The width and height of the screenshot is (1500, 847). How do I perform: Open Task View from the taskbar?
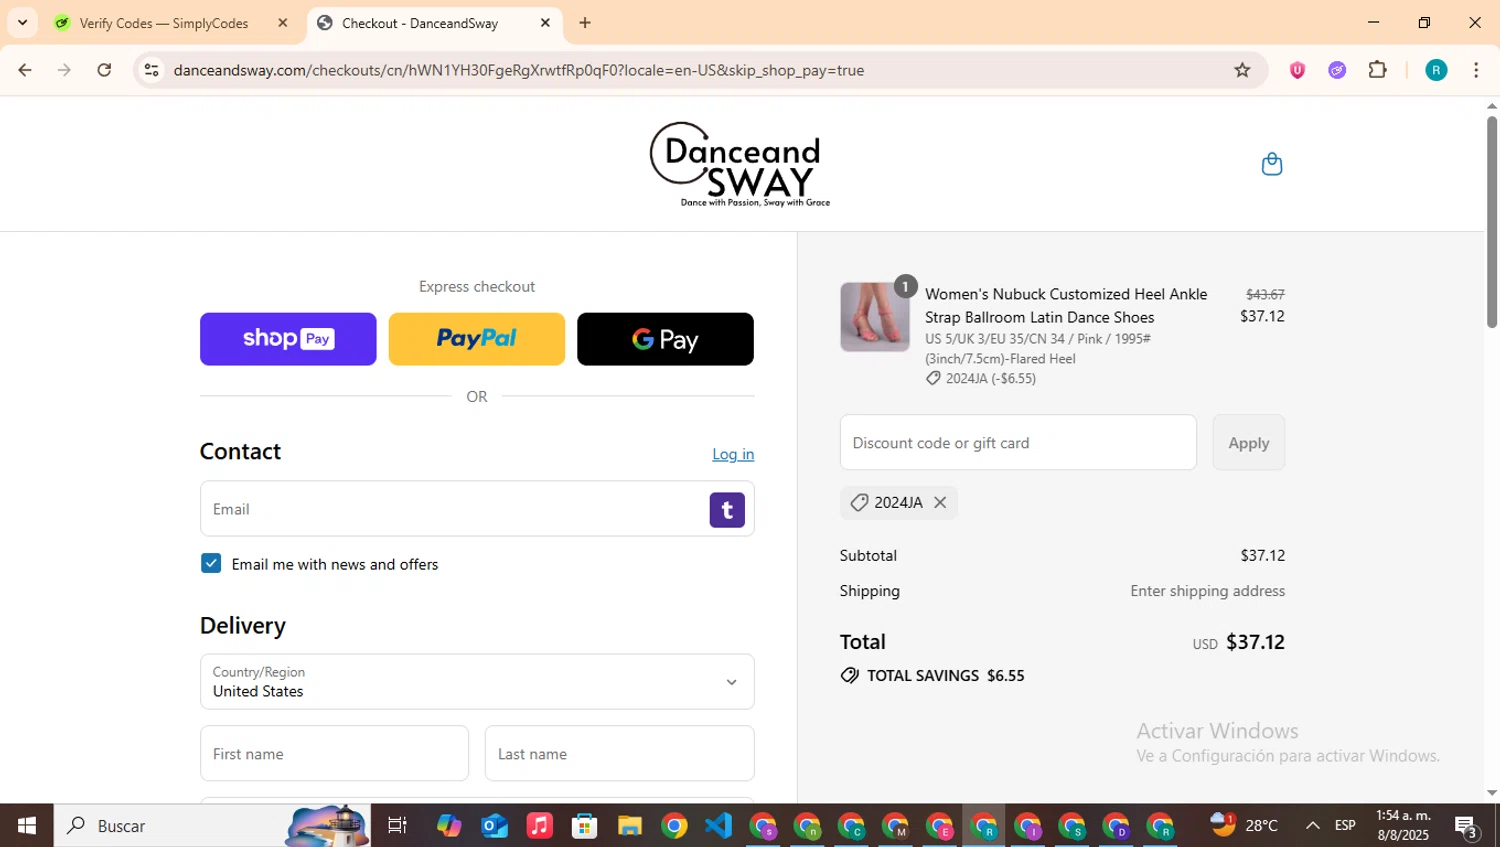pyautogui.click(x=397, y=826)
